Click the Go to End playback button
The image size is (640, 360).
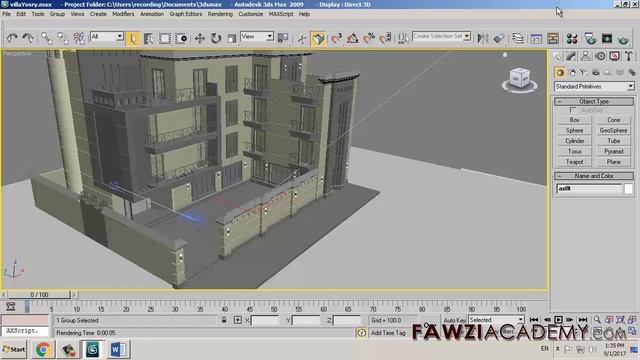[x=583, y=320]
